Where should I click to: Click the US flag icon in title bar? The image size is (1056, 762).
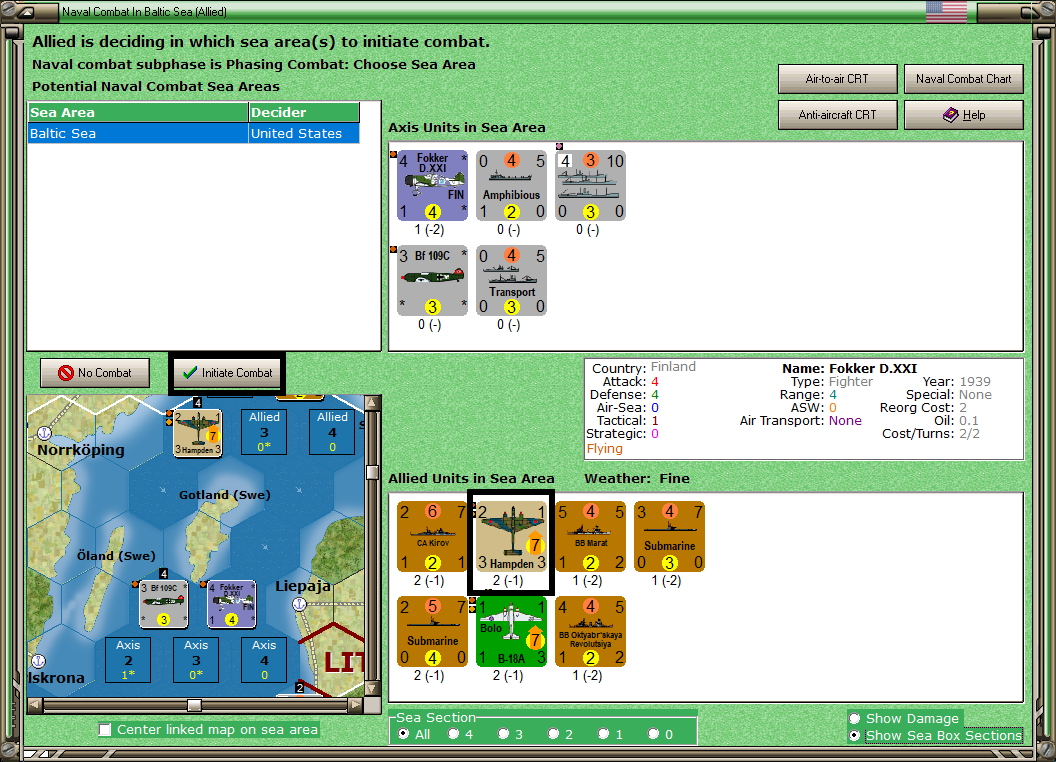point(946,11)
